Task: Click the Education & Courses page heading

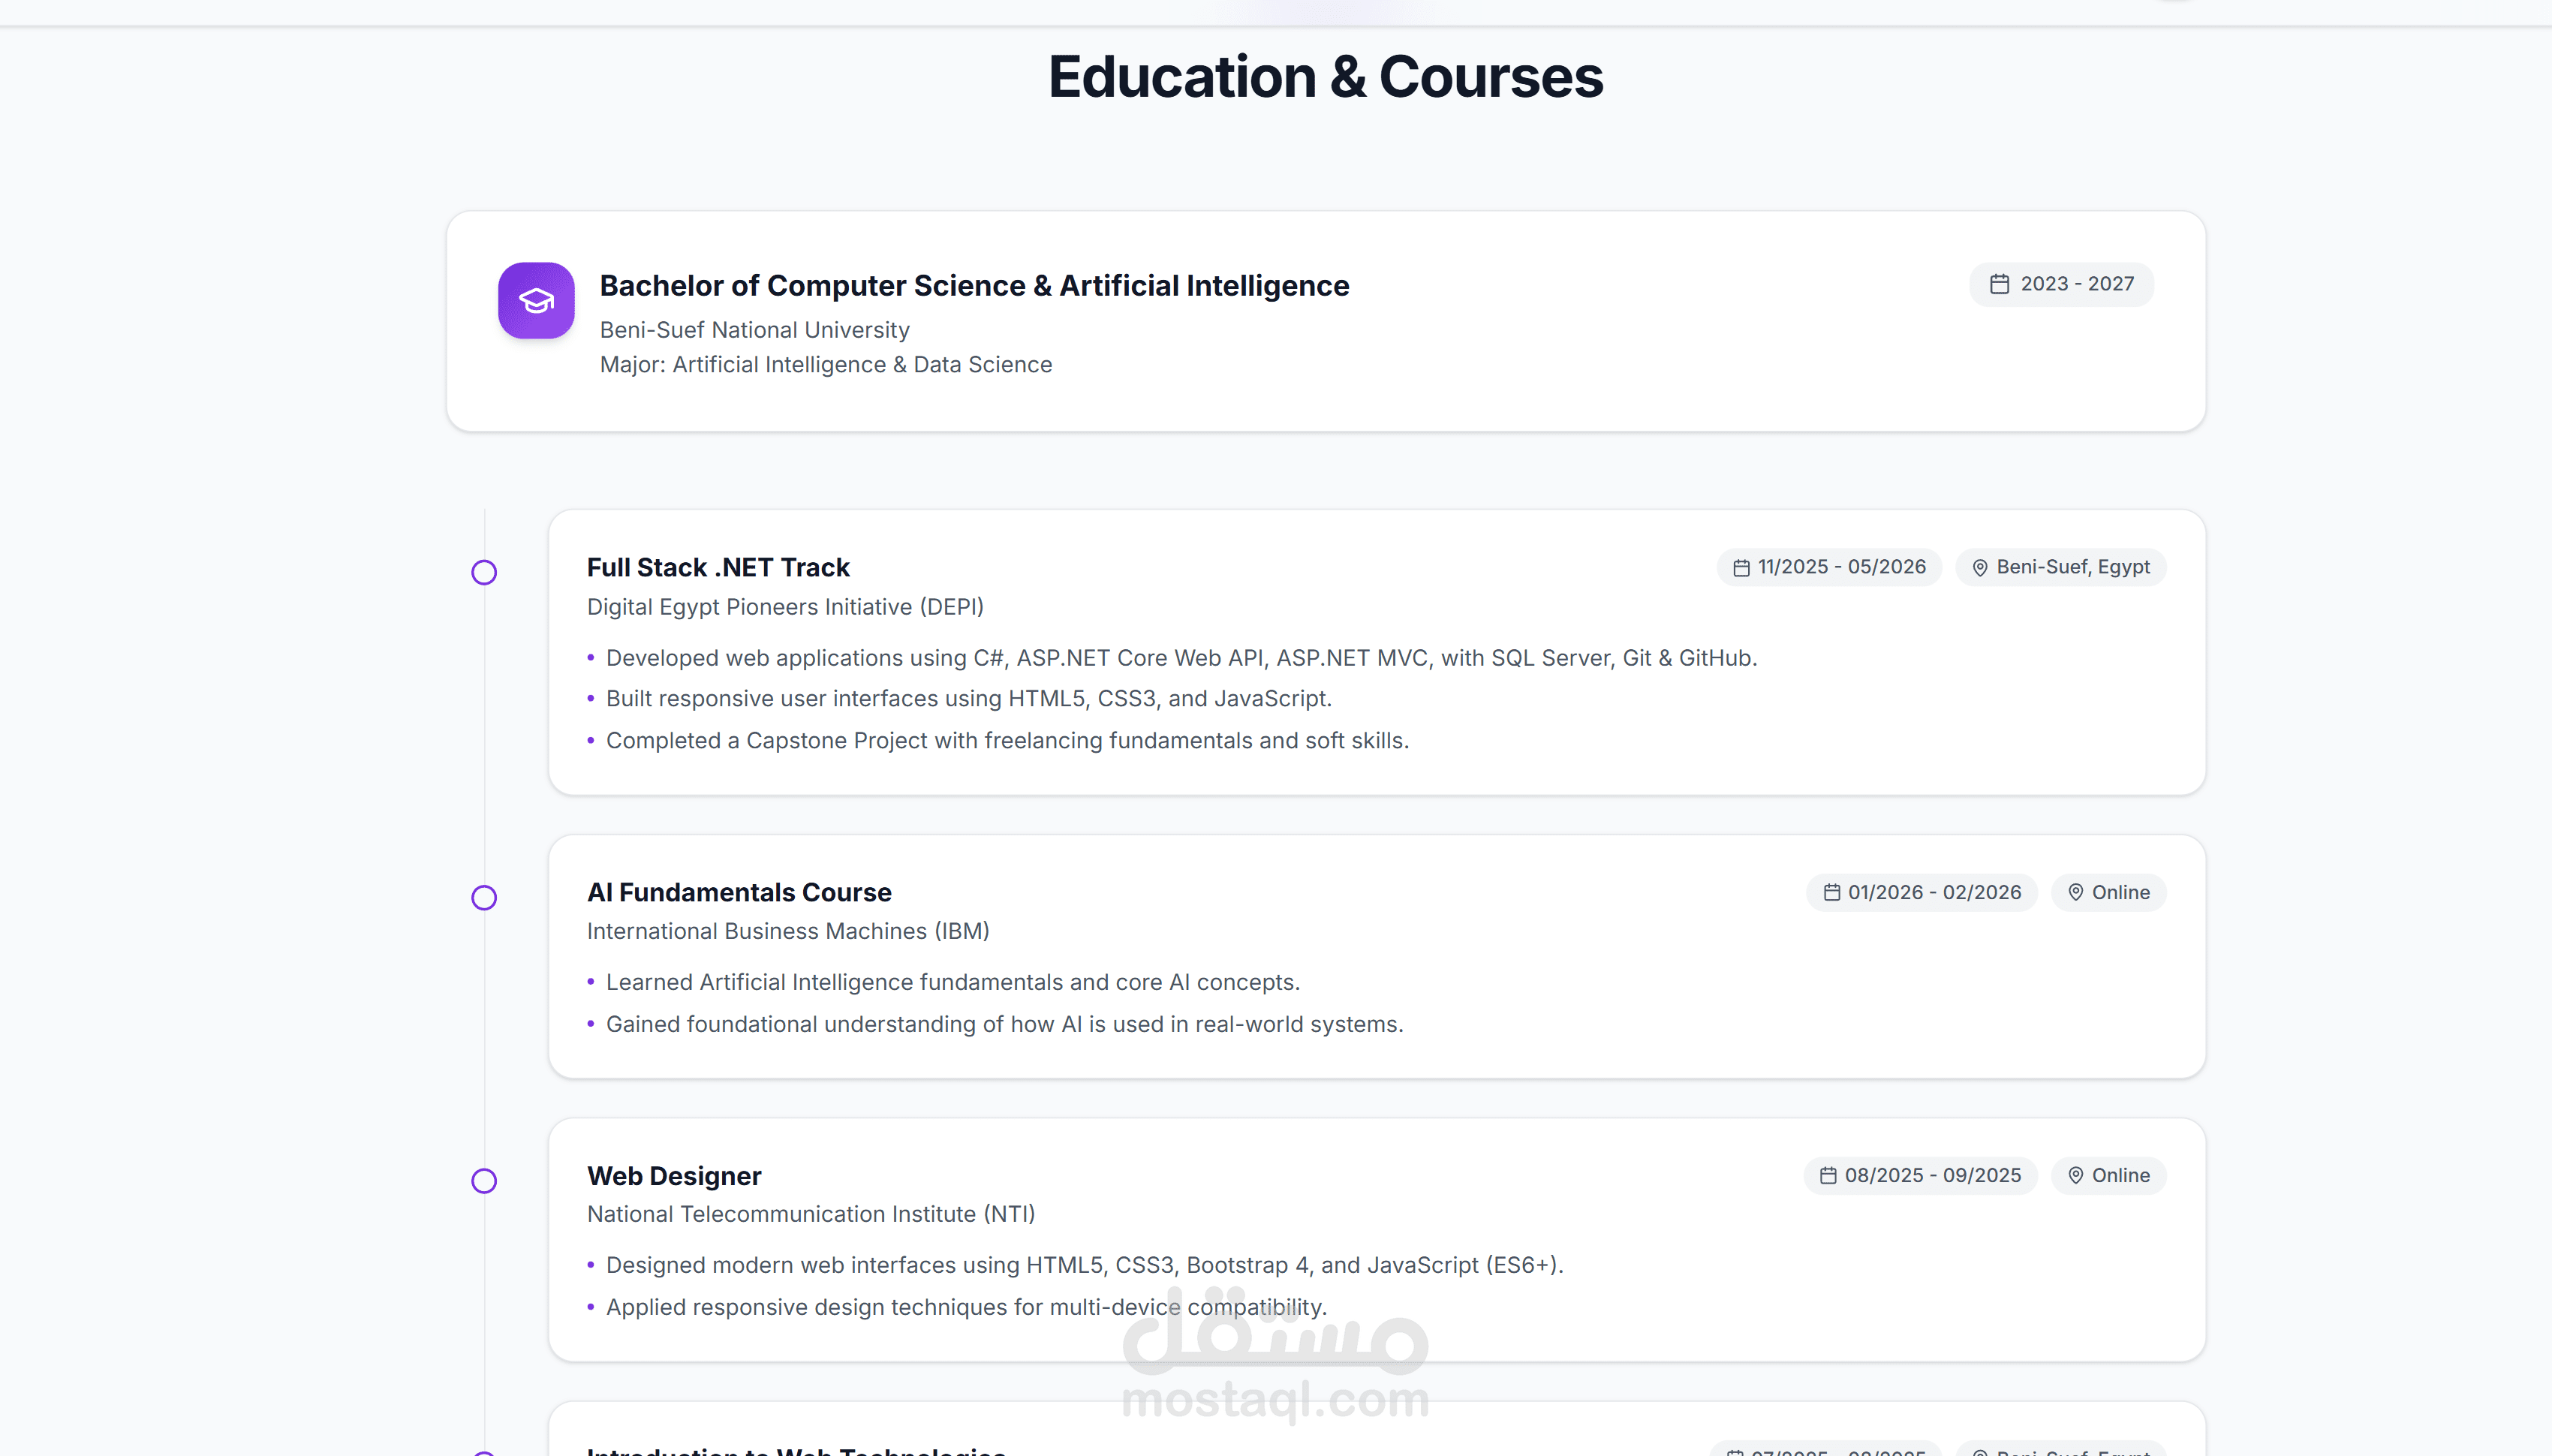Action: [x=1325, y=77]
